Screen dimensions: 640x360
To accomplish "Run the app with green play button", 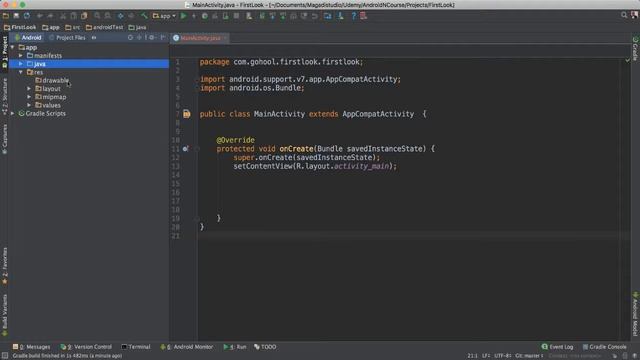I will click(183, 16).
